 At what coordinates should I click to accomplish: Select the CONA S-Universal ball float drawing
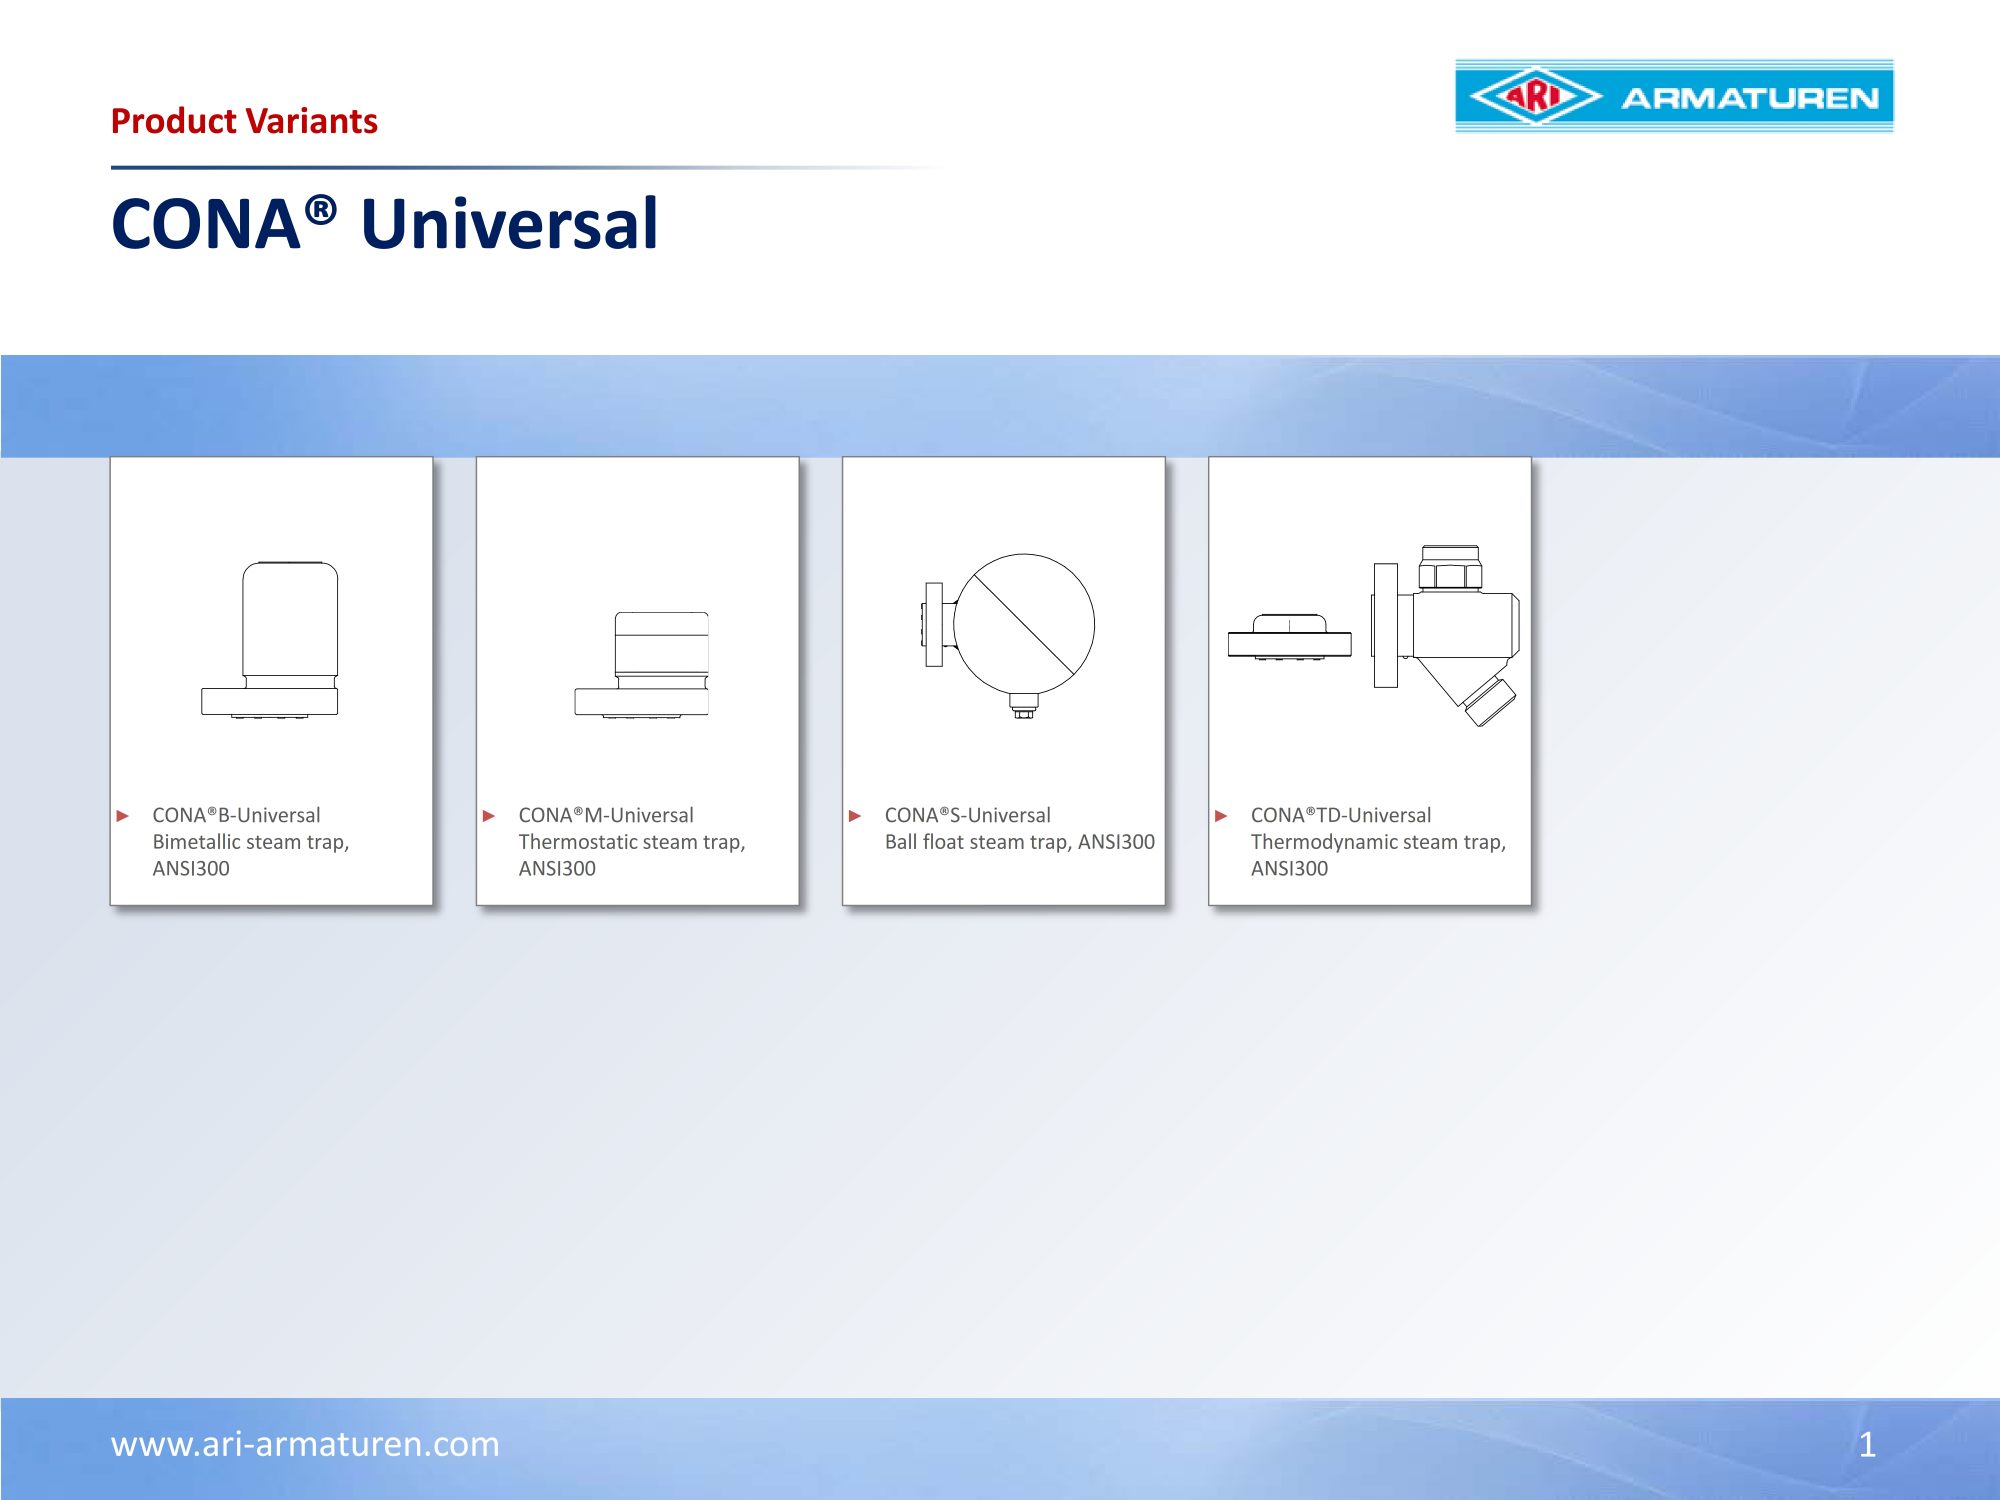(1009, 636)
